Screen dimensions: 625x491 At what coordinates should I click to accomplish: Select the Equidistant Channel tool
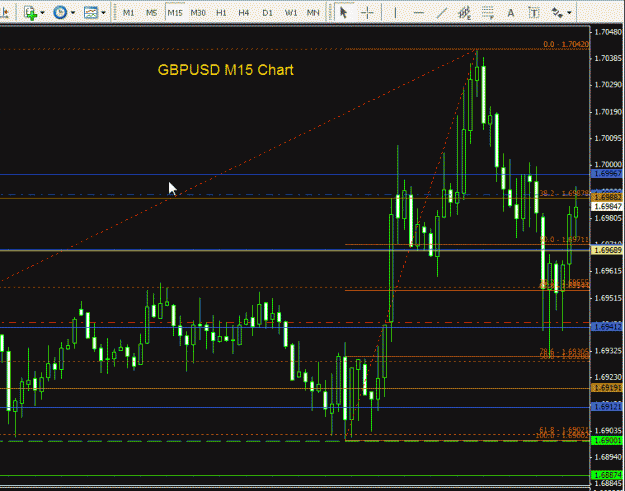[x=464, y=13]
